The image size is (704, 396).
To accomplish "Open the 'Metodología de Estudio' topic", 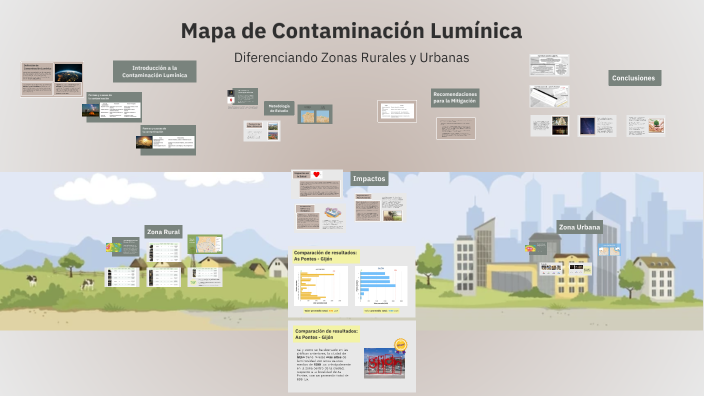I will tap(279, 108).
